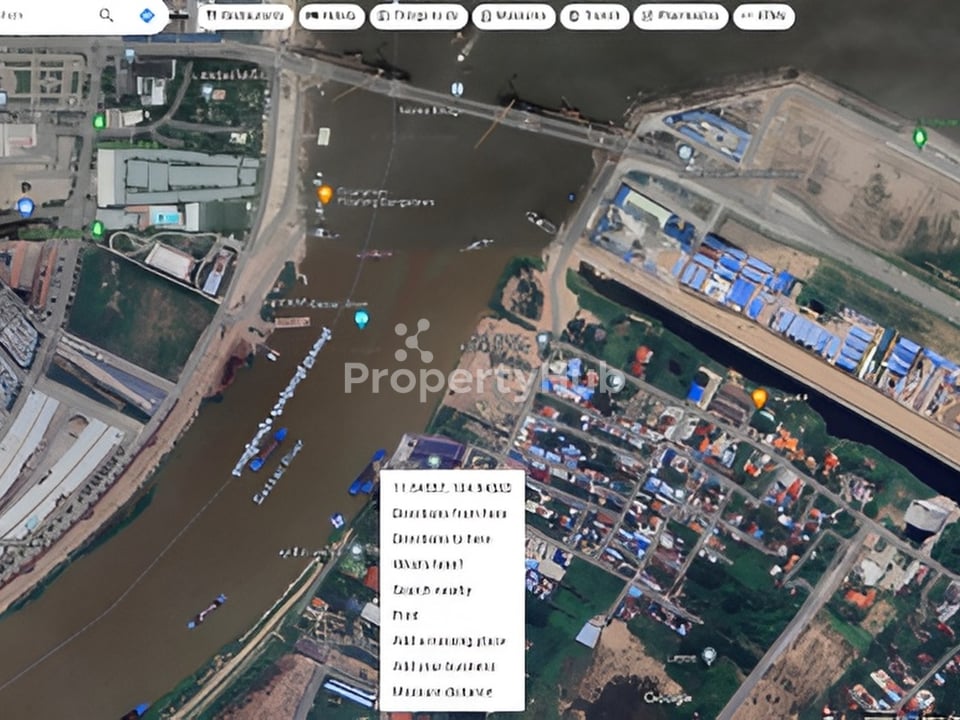Click grey pin near the bottom pond
Image resolution: width=960 pixels, height=720 pixels.
[709, 656]
